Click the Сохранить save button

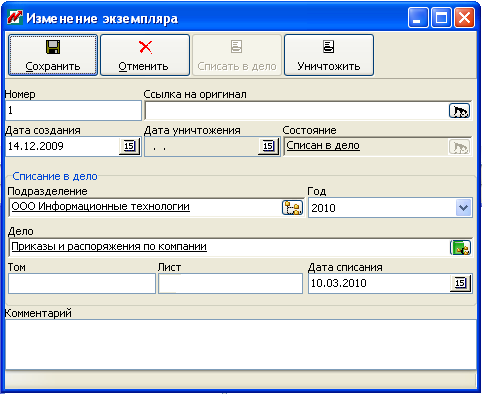pos(53,55)
